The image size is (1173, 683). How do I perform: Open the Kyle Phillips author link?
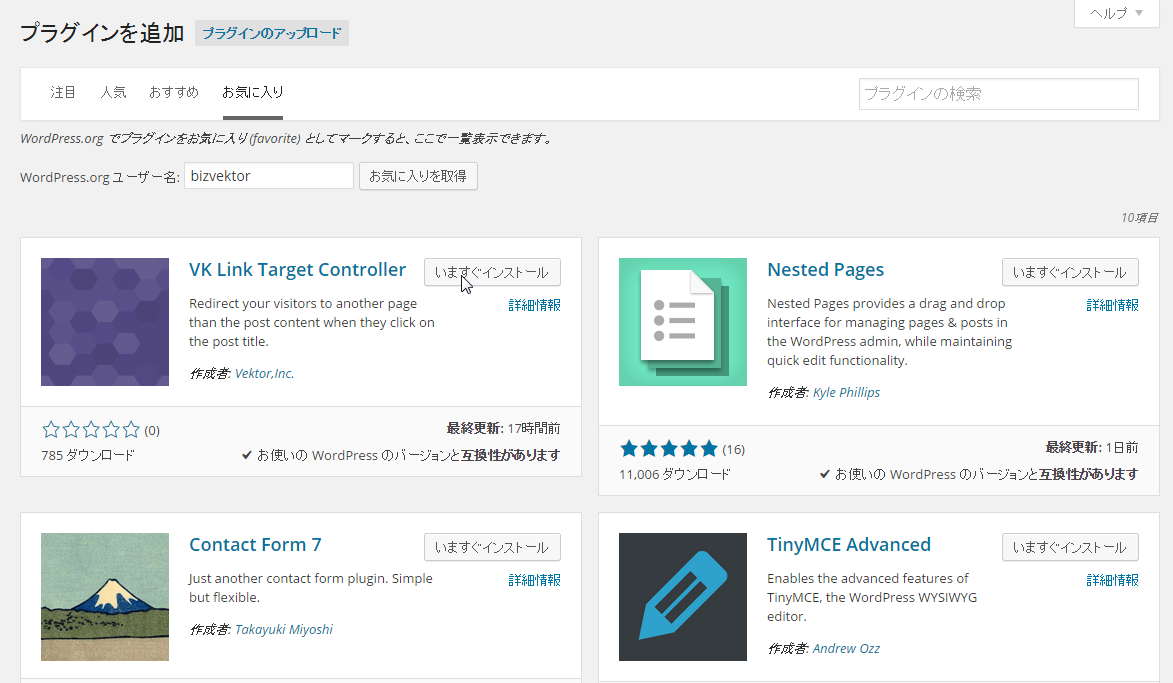(846, 393)
